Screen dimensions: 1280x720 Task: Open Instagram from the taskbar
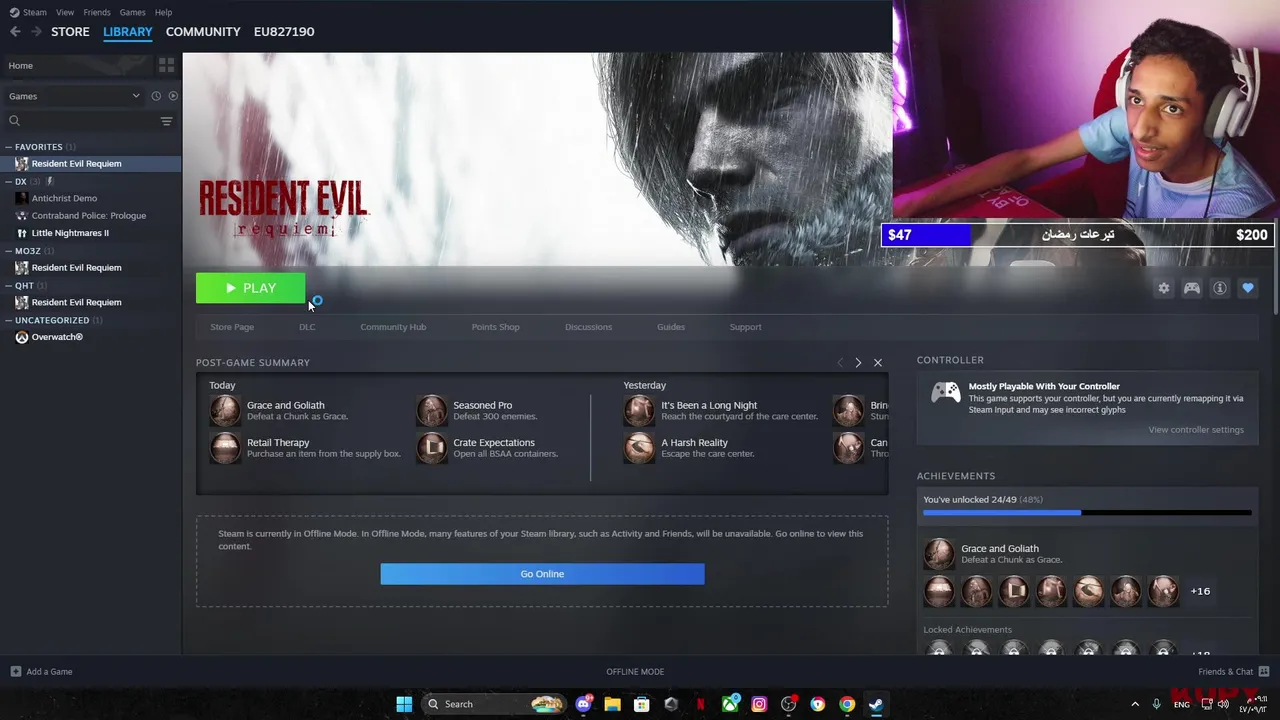point(759,704)
